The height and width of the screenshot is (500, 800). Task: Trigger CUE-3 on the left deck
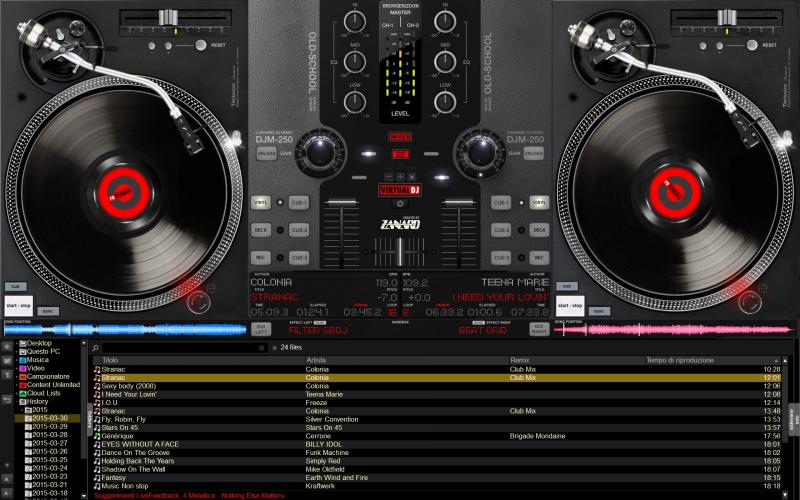coord(299,258)
